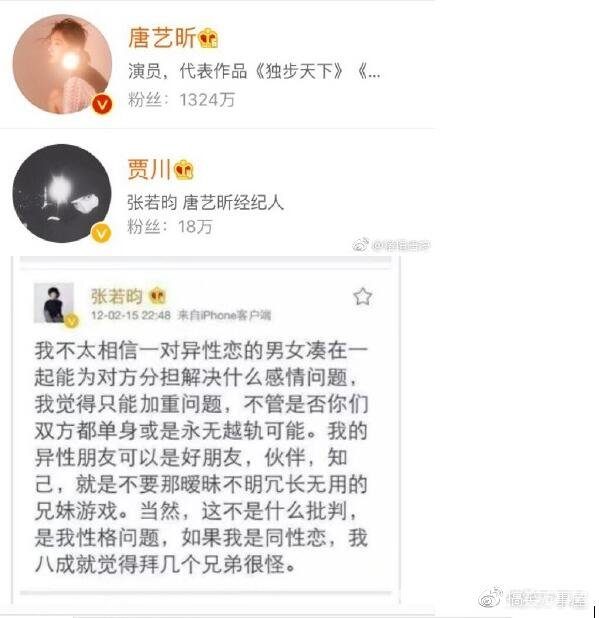Expand 唐艺昕's truncated bio description

pos(254,71)
